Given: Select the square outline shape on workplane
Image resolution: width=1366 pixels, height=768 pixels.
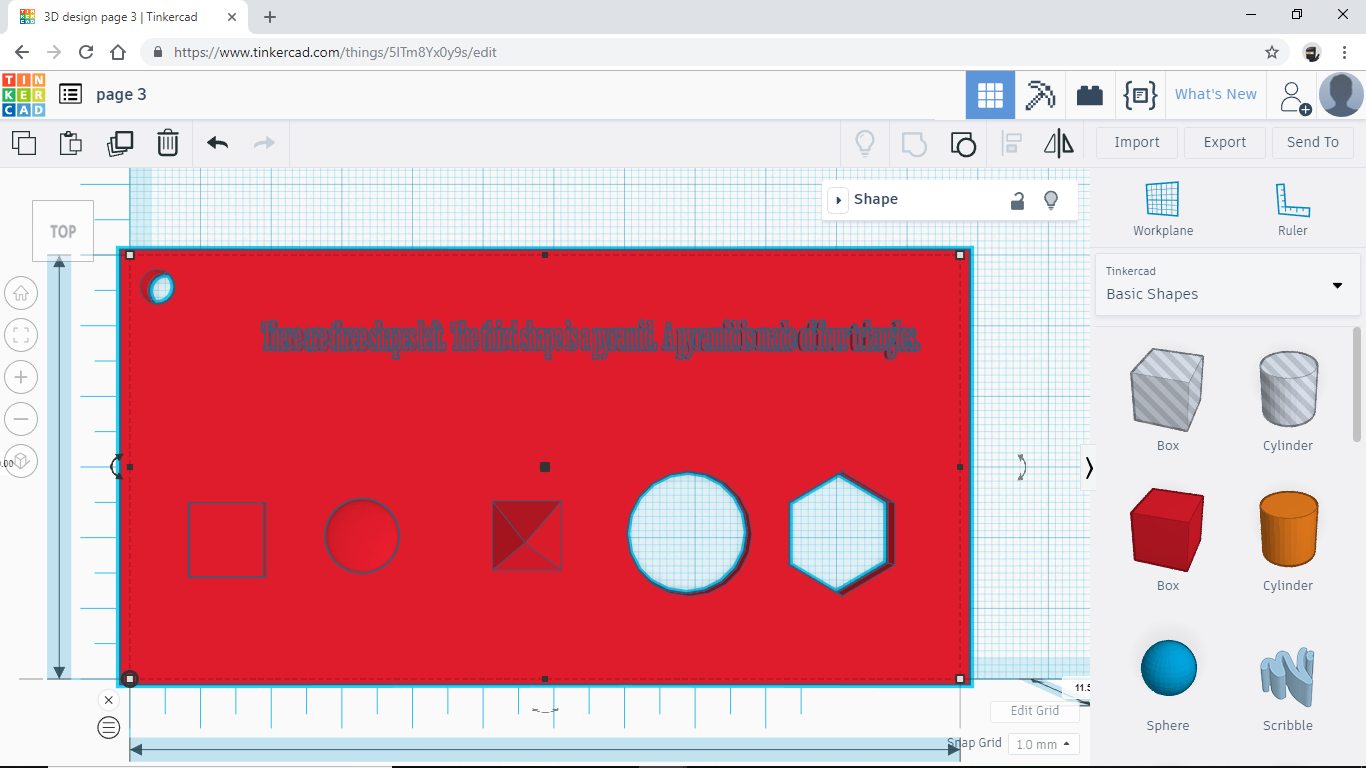Looking at the screenshot, I should coord(227,539).
